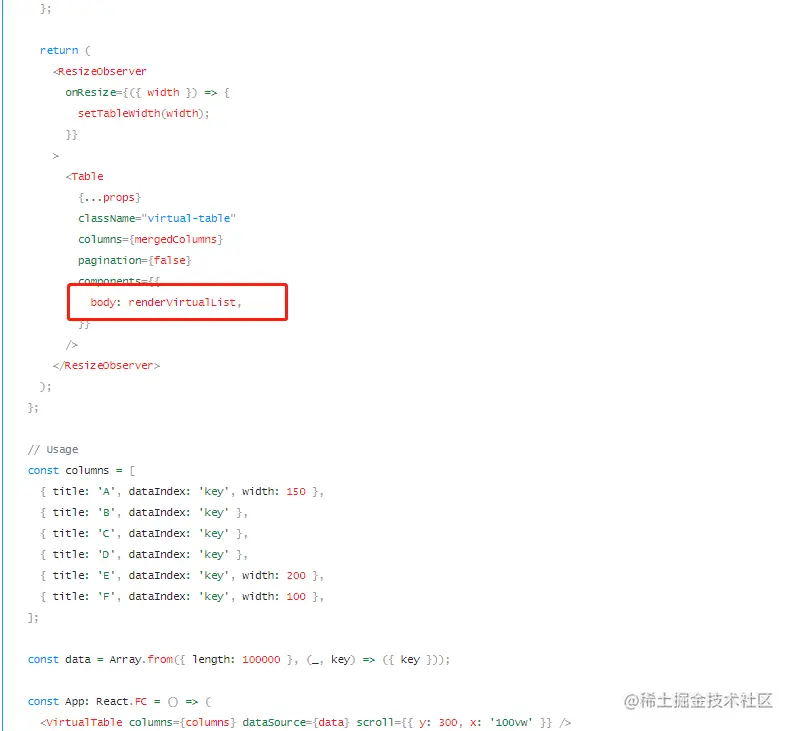
Task: Click the column row with title 'E'
Action: [x=182, y=576]
